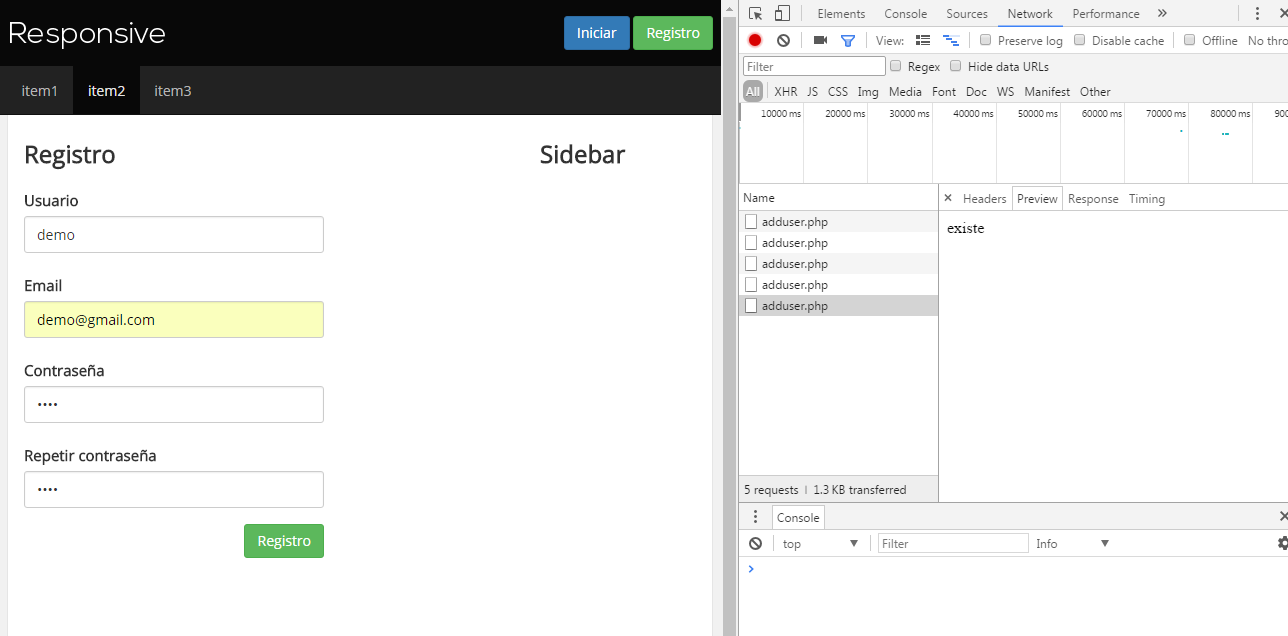Switch to large request rows view
Image resolution: width=1288 pixels, height=636 pixels.
pos(923,40)
